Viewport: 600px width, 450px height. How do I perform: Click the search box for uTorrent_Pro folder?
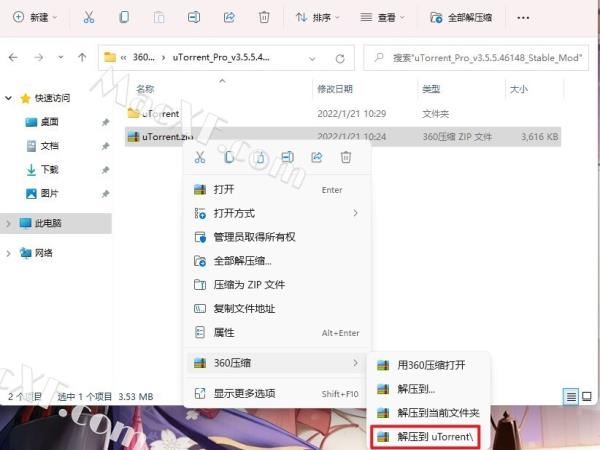[476, 58]
